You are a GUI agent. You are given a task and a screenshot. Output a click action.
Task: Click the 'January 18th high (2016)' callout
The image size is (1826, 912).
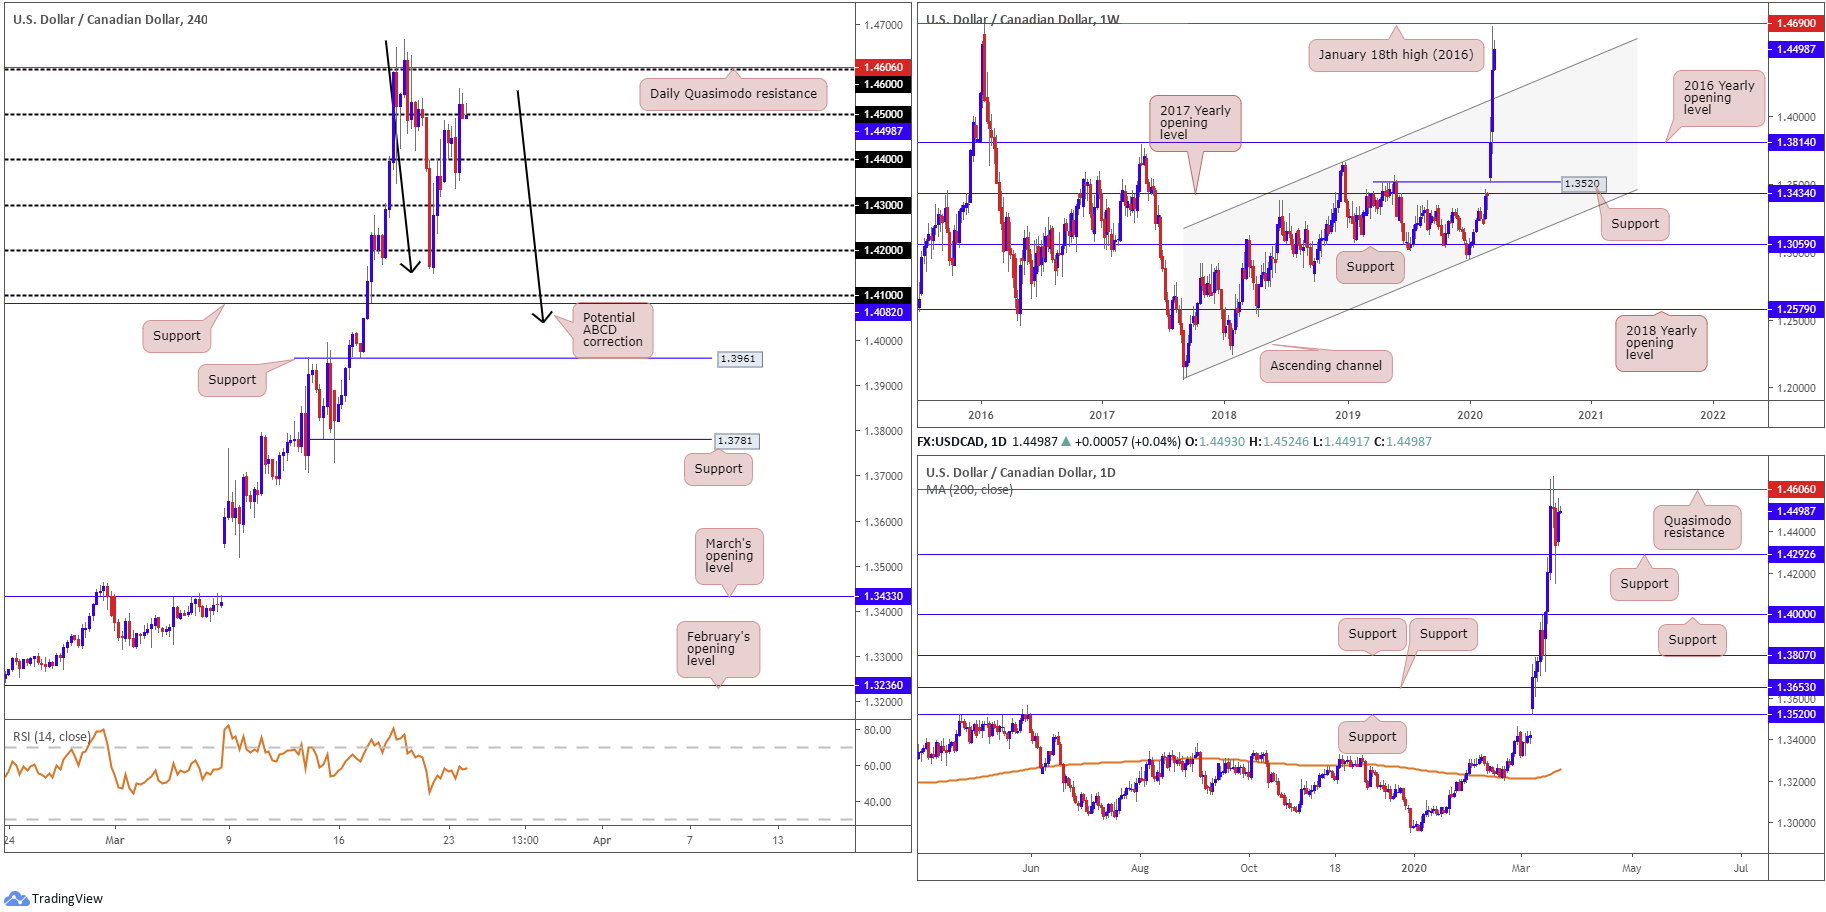tap(1395, 55)
